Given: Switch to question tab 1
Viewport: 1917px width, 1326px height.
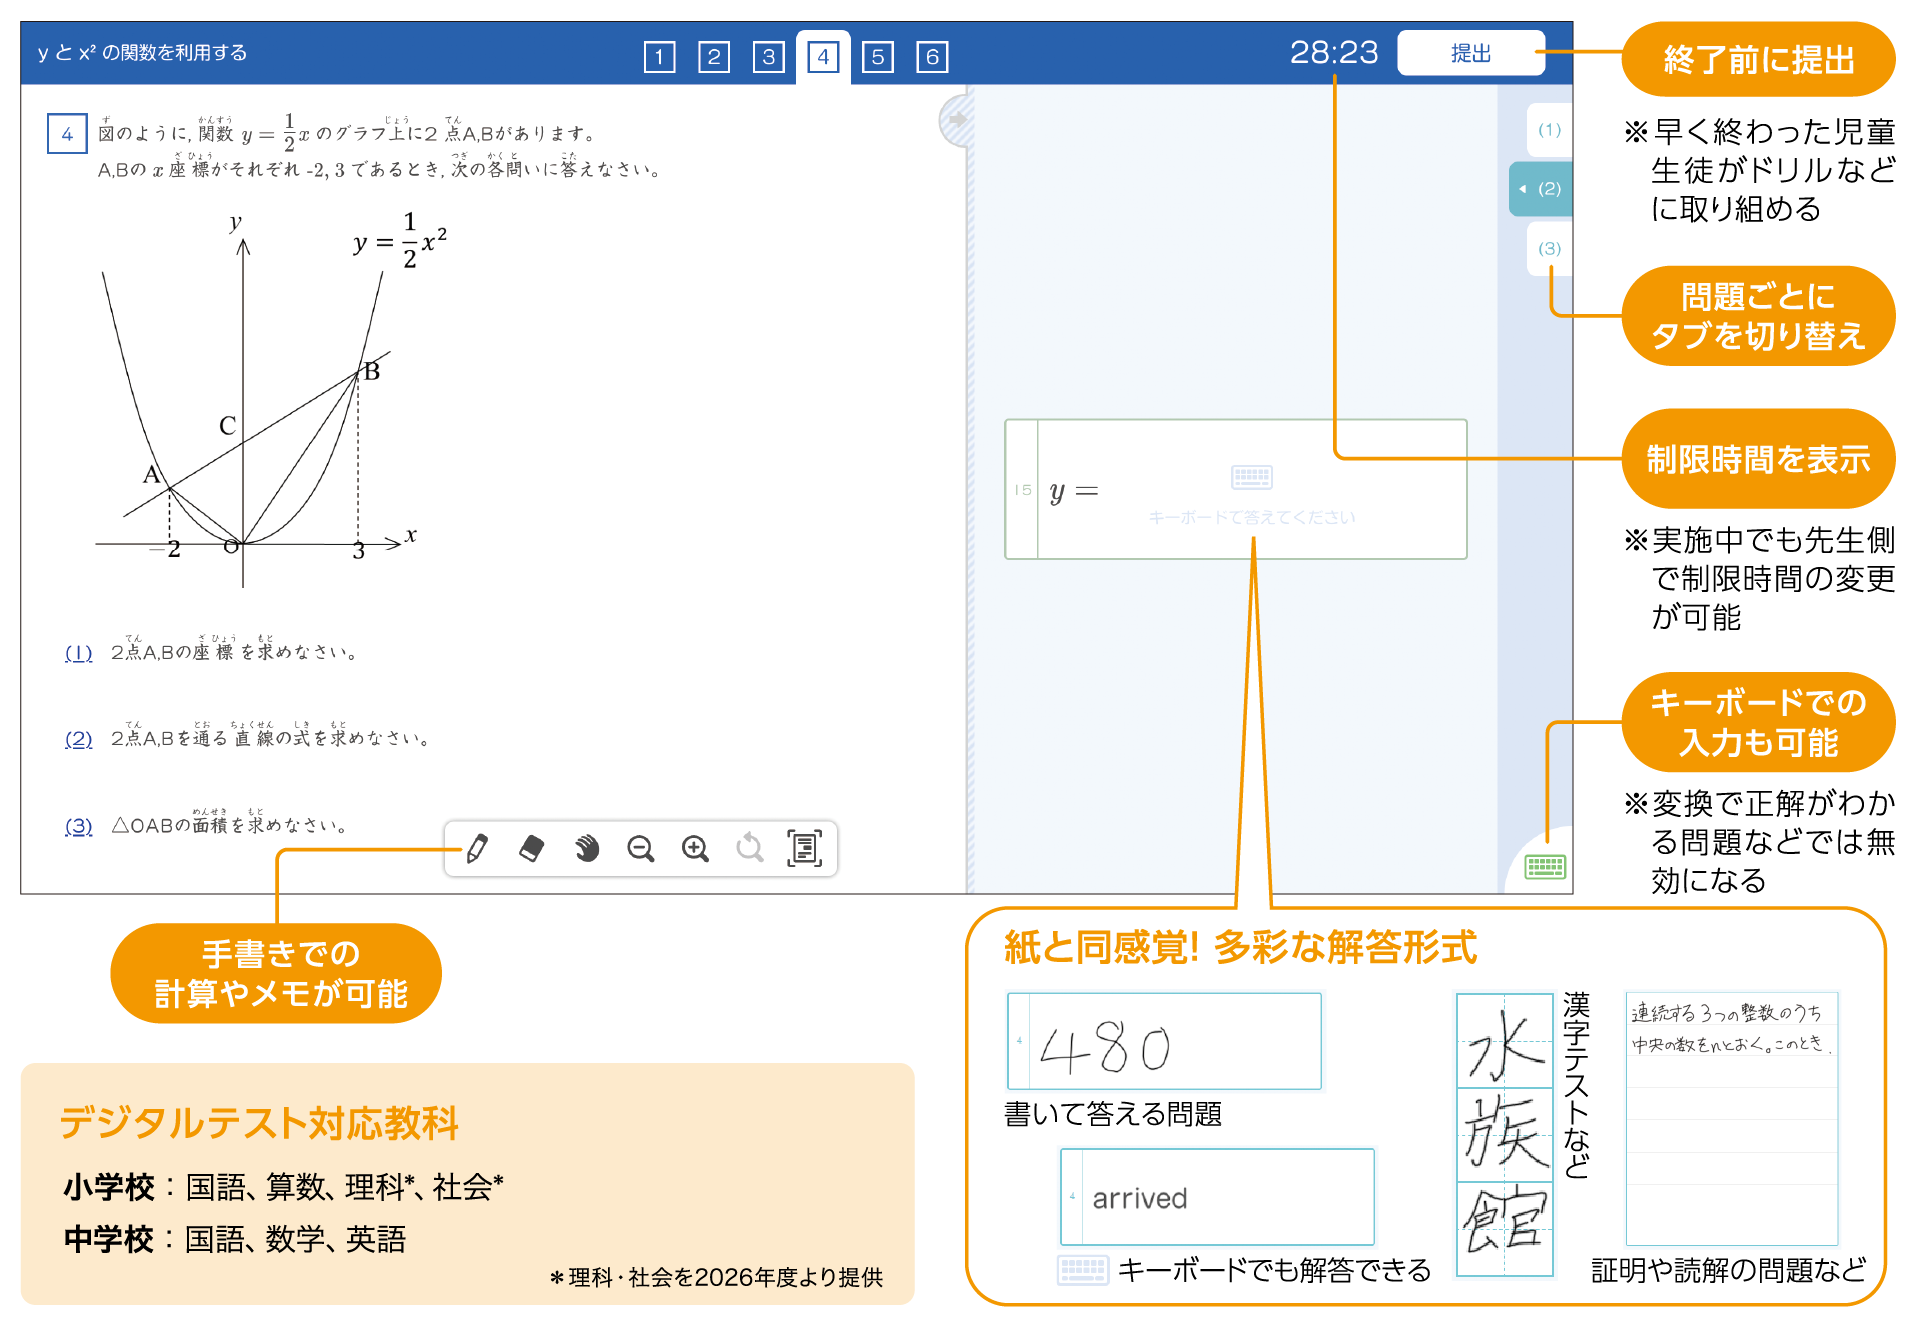Looking at the screenshot, I should [x=659, y=57].
